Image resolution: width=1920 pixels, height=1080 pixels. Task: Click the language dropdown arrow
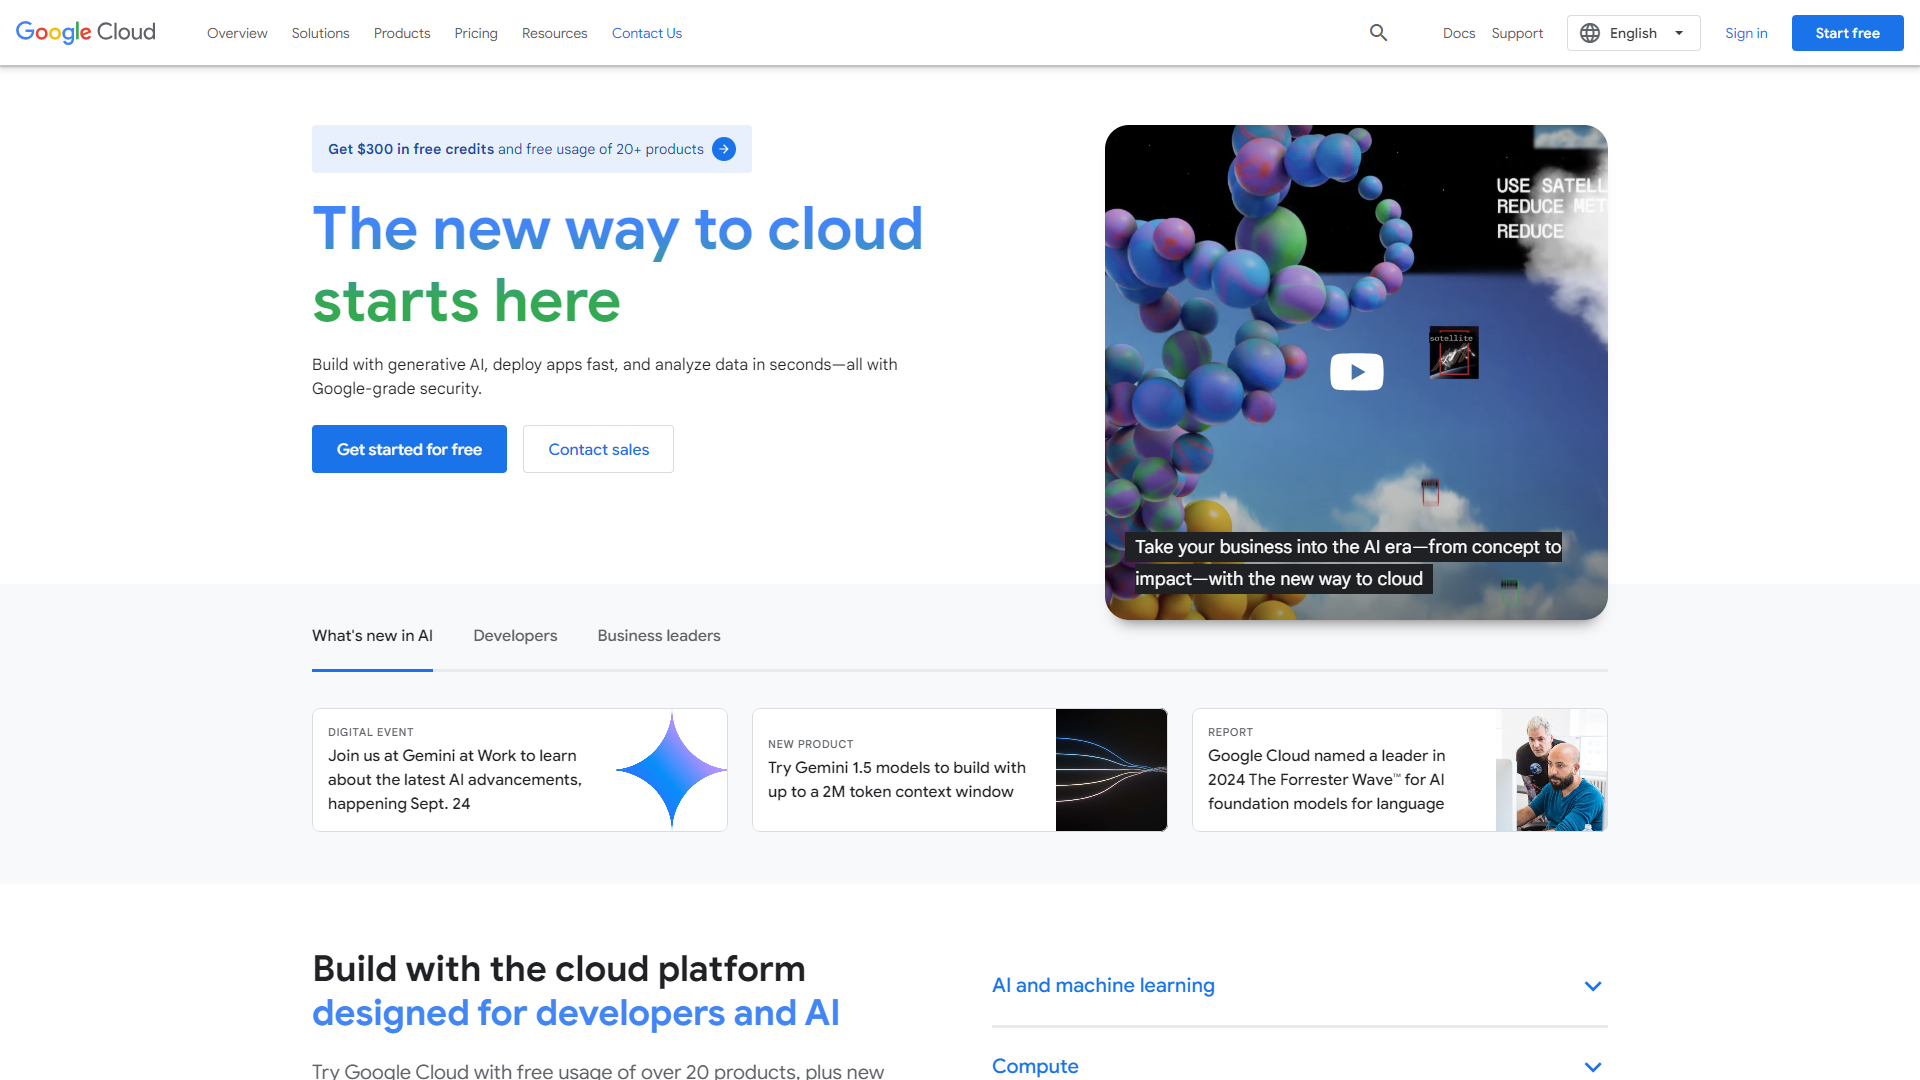pos(1679,32)
